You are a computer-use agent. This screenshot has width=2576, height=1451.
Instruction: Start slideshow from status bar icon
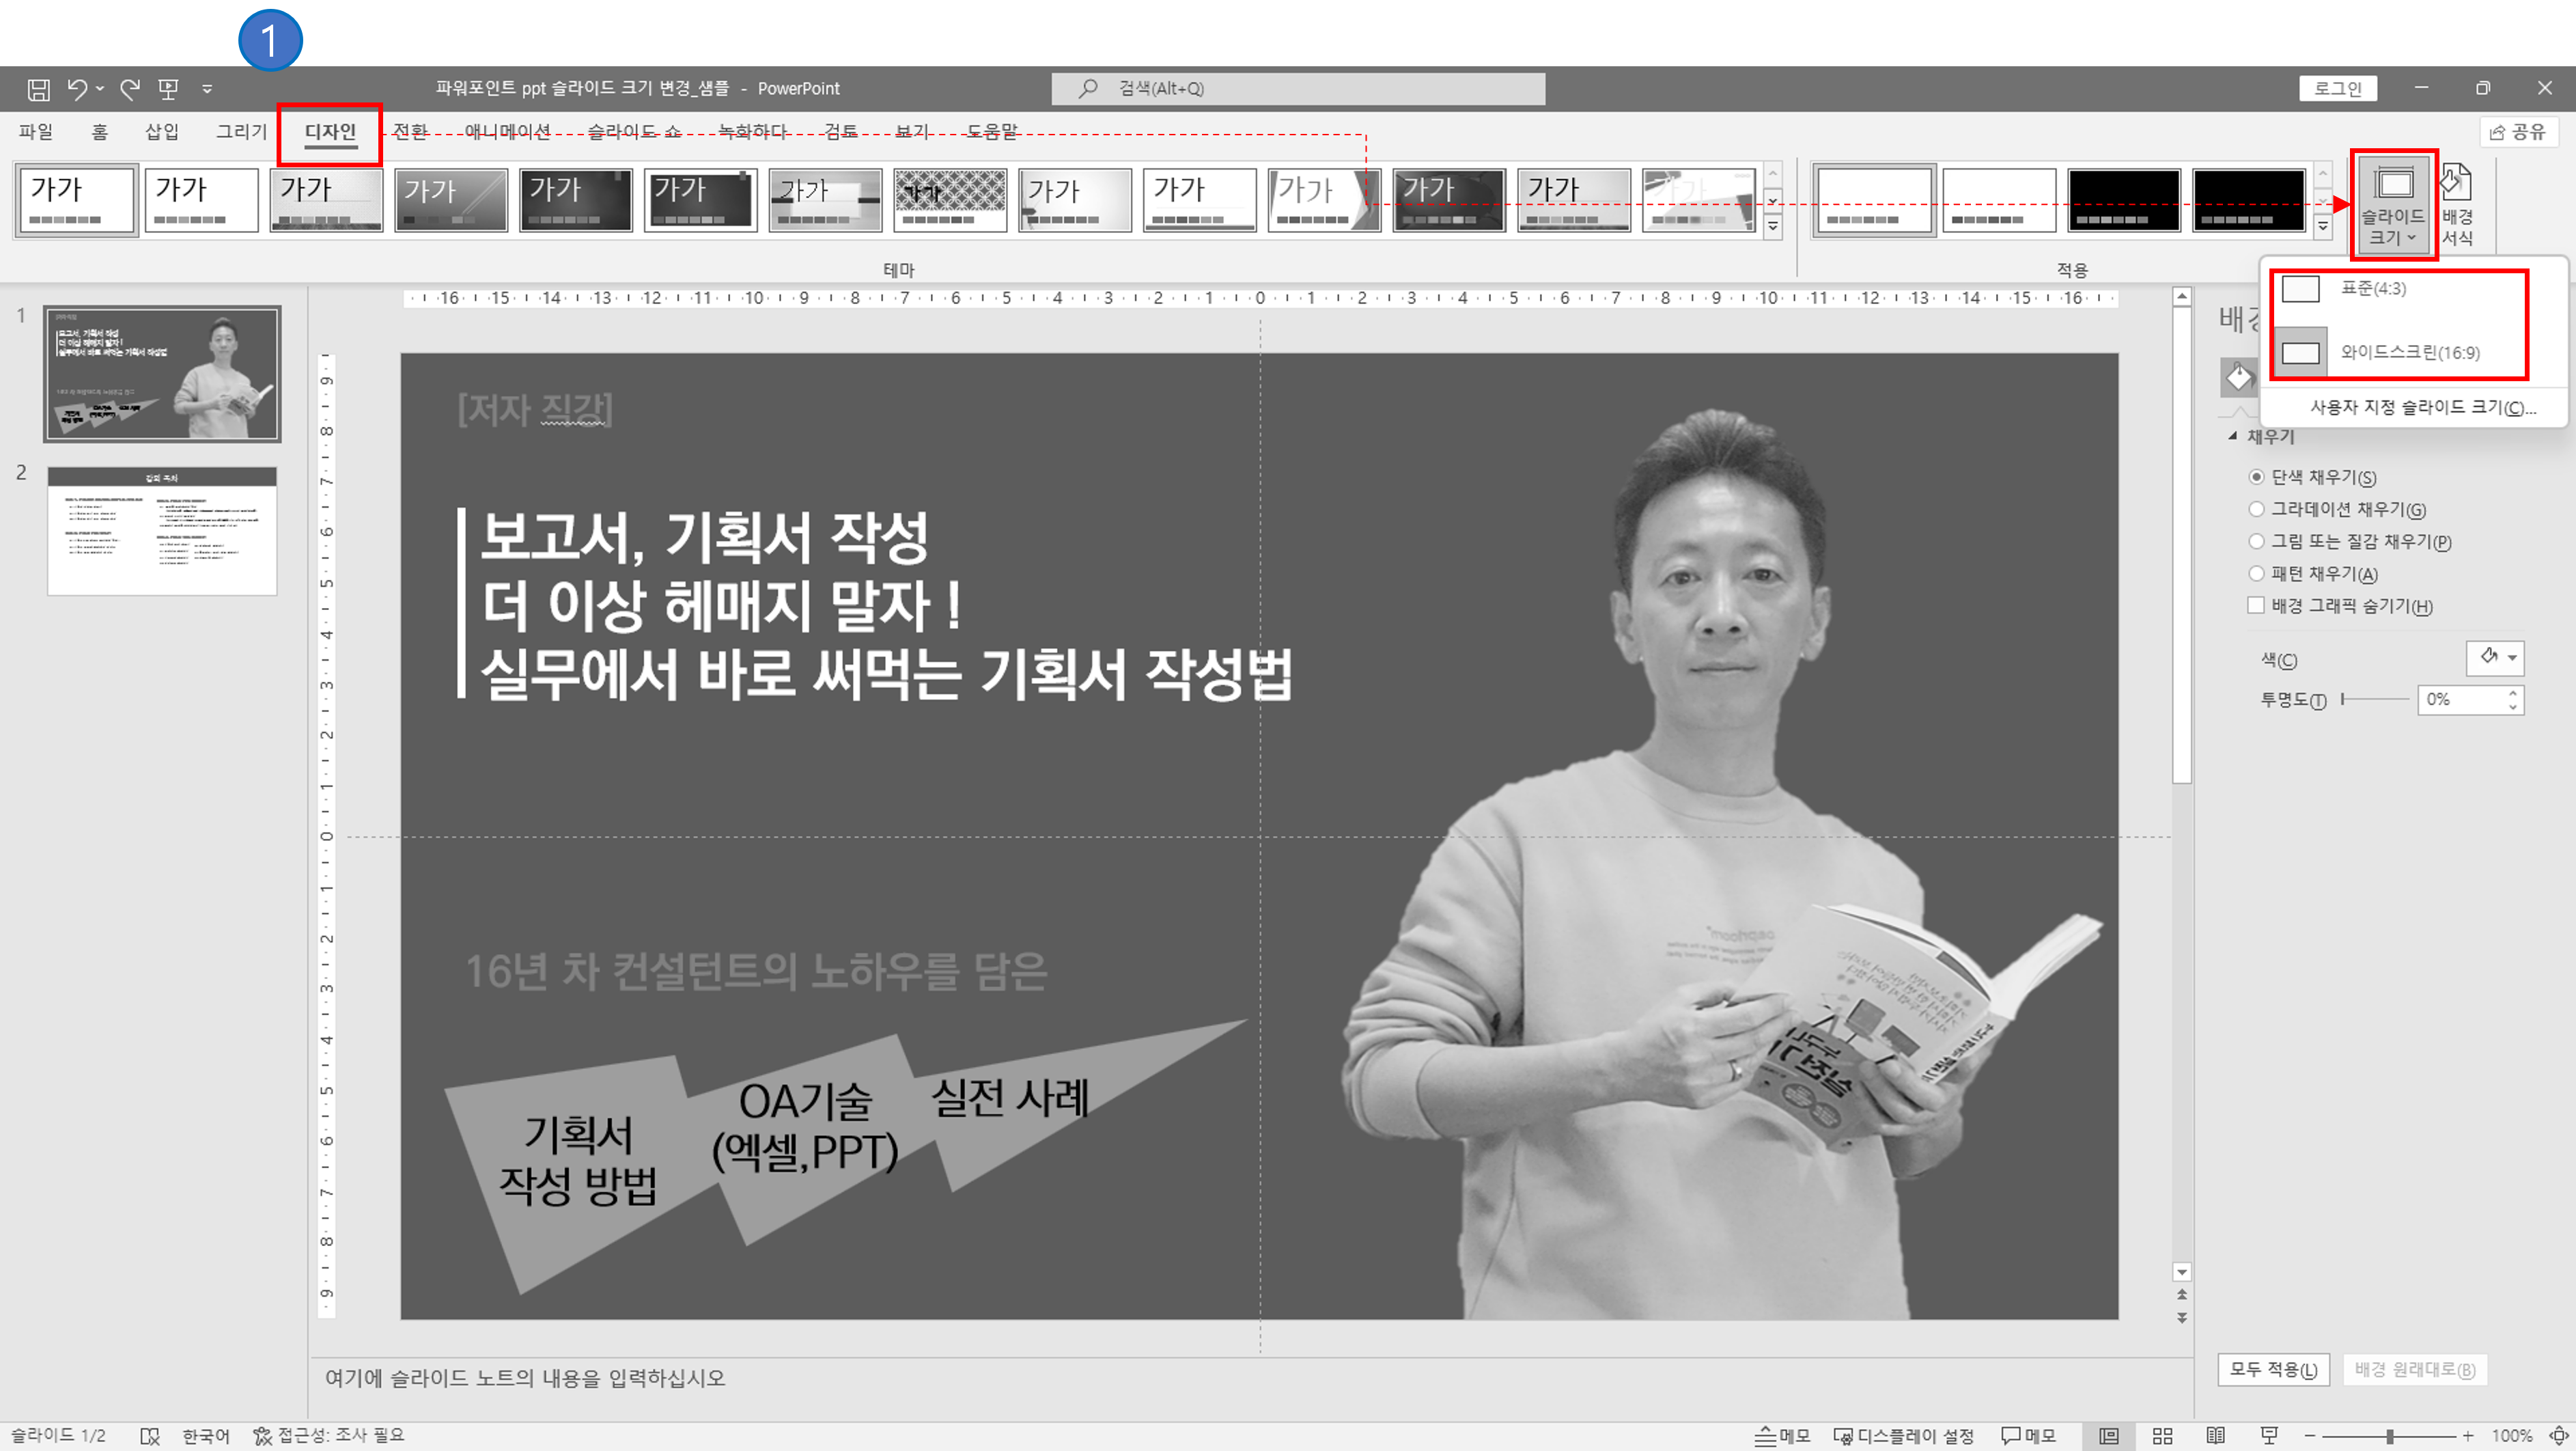(2269, 1436)
